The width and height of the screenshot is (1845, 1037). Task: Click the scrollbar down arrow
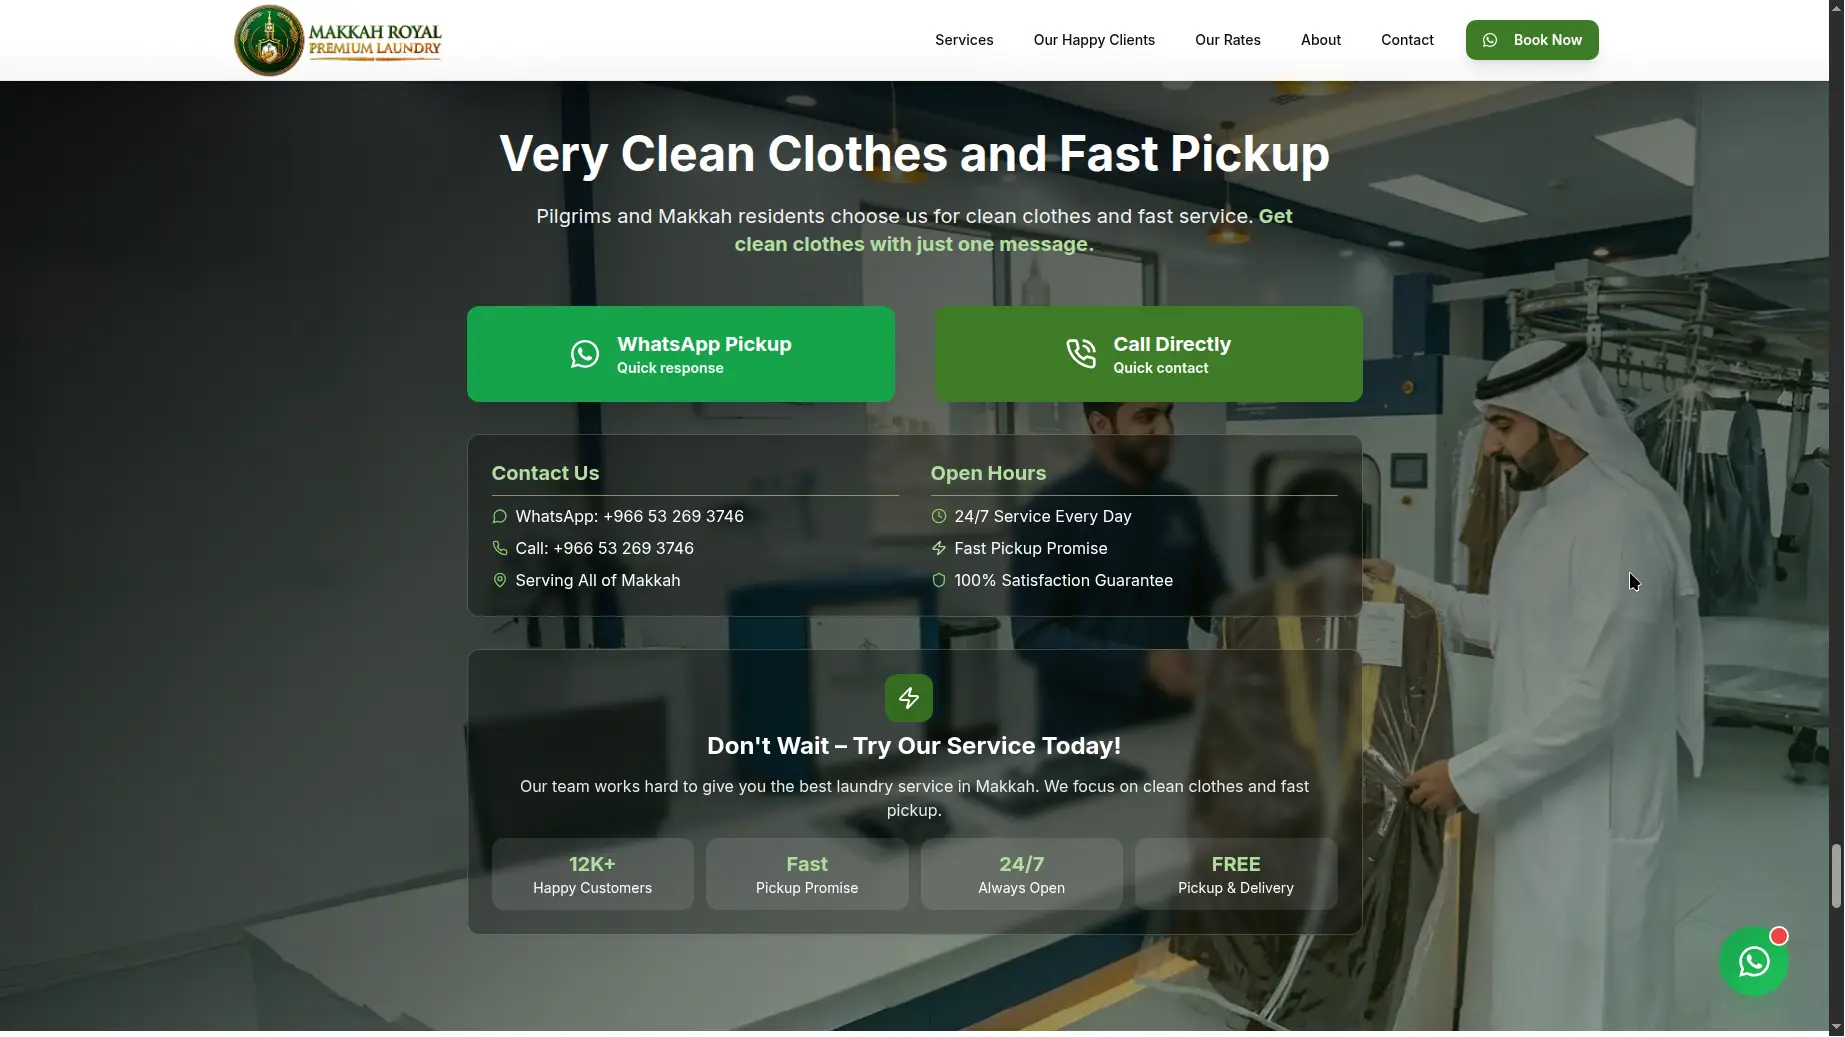1836,1028
